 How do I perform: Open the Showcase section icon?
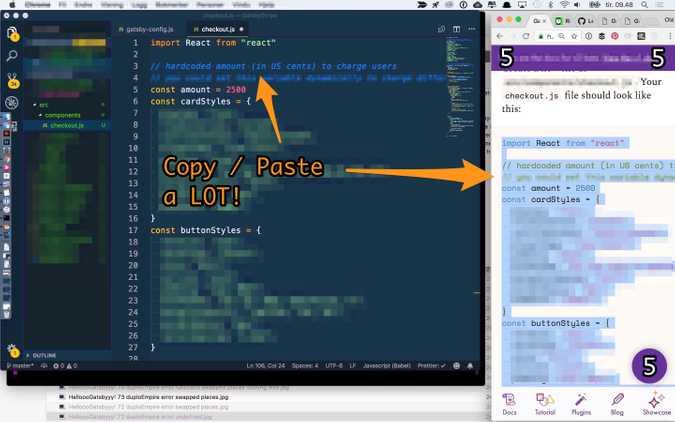point(656,400)
